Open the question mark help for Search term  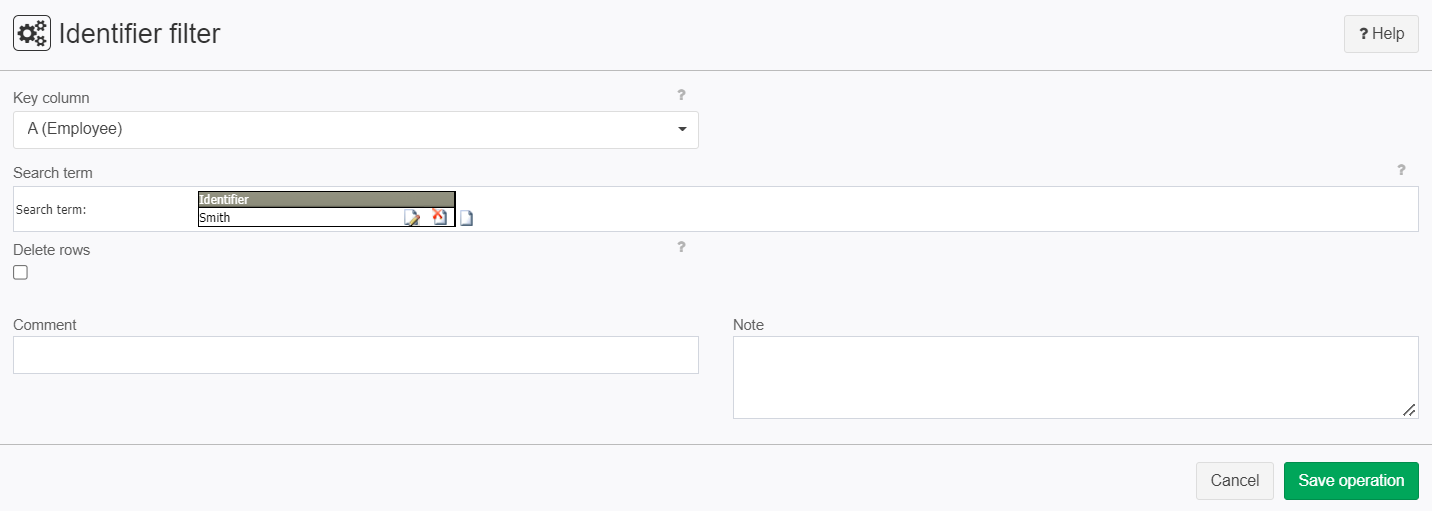[1401, 170]
